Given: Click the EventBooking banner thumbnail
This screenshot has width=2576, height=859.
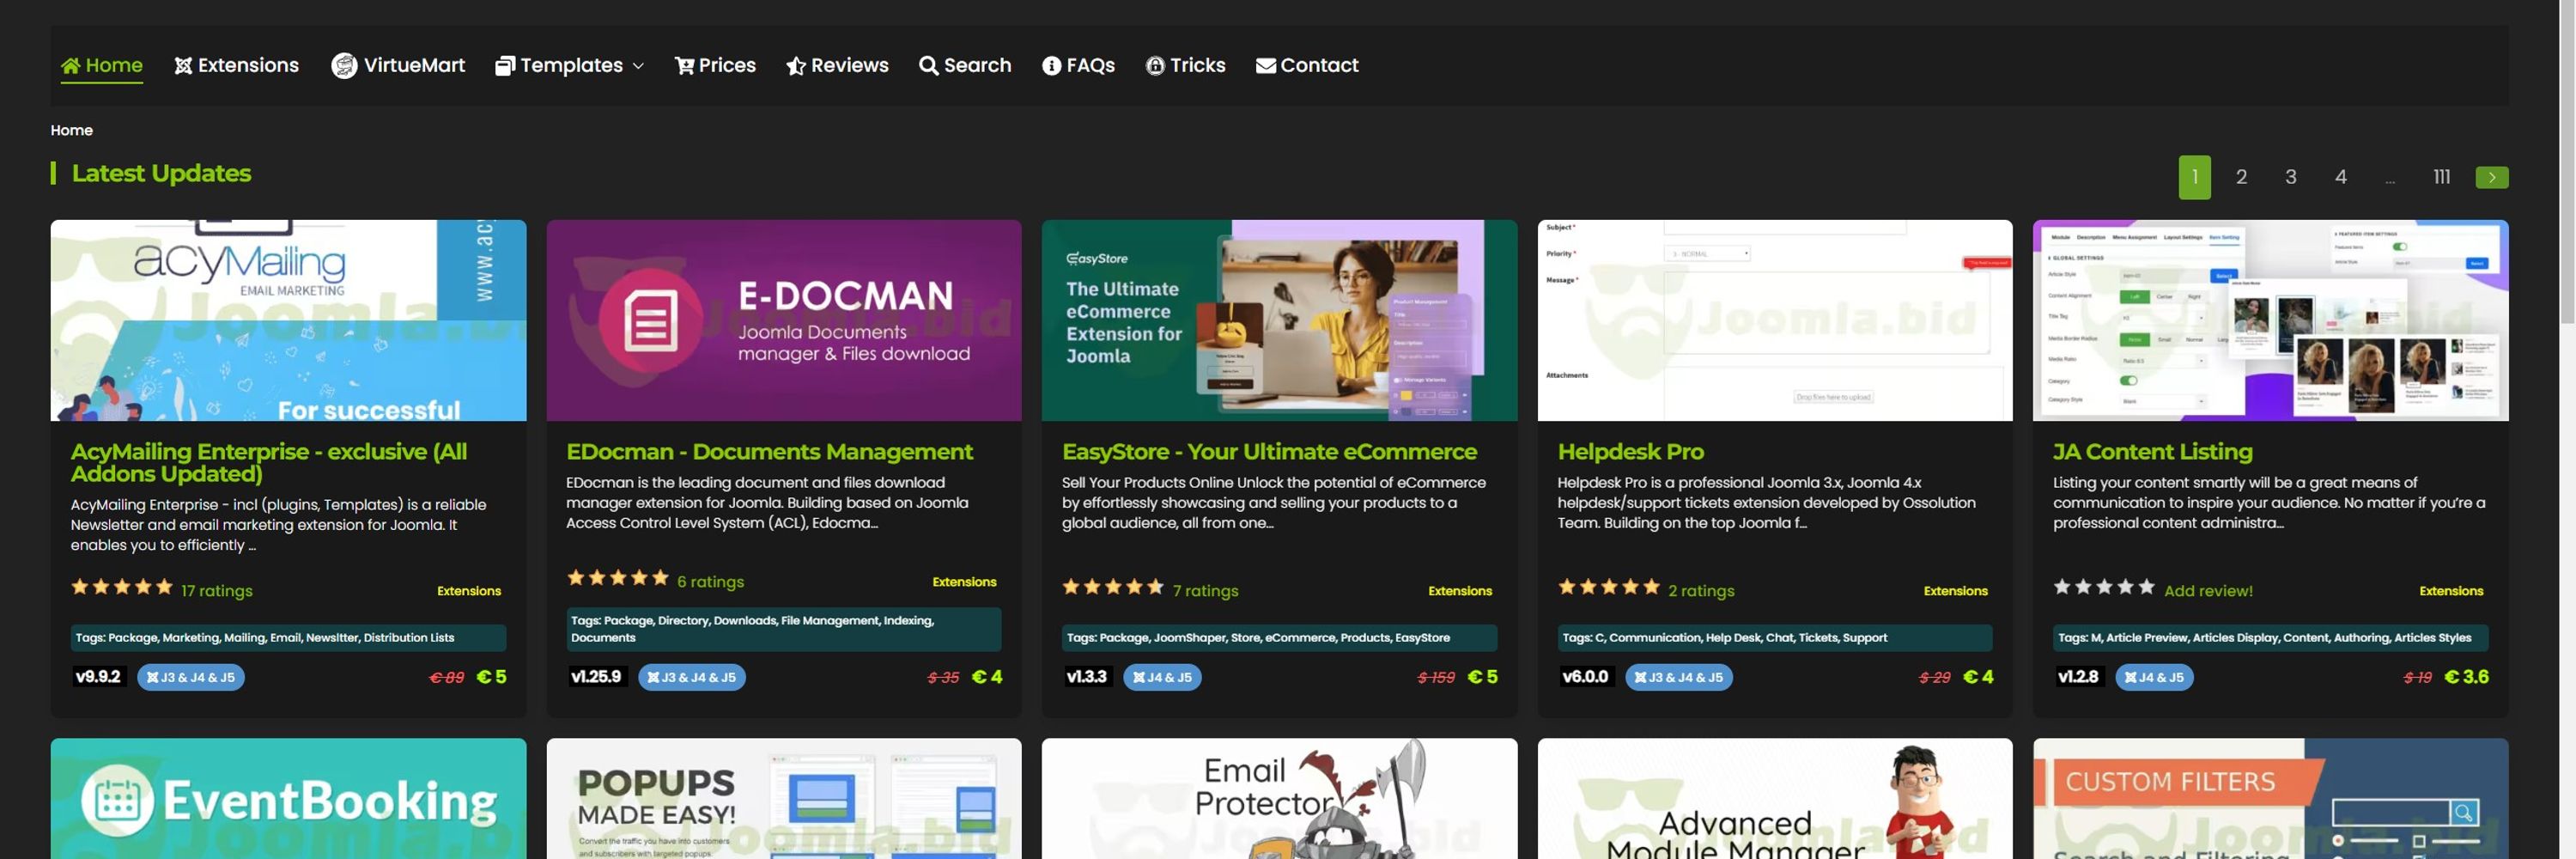Looking at the screenshot, I should coord(288,799).
